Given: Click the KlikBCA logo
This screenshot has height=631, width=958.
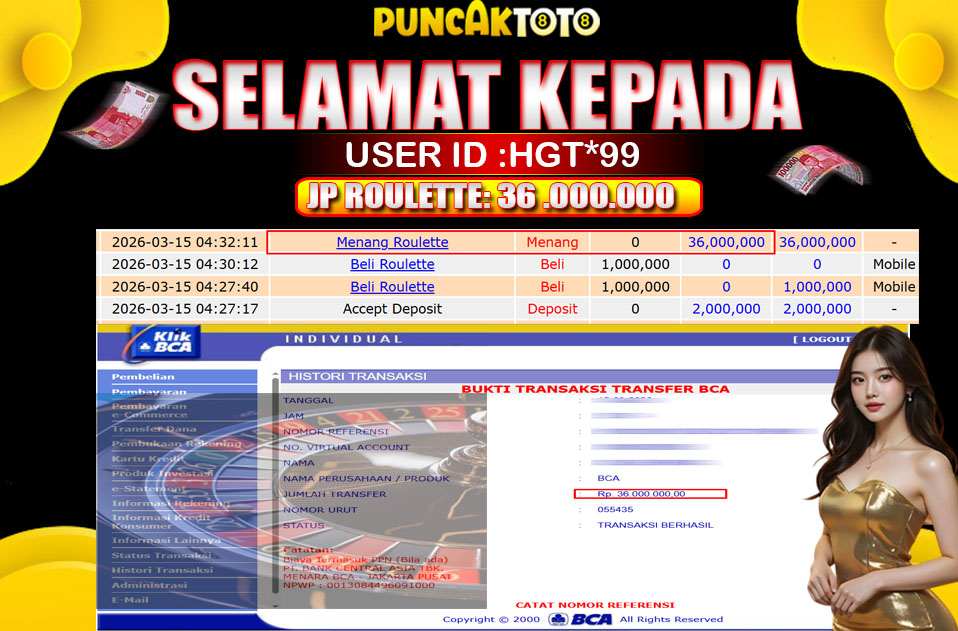Looking at the screenshot, I should (164, 343).
